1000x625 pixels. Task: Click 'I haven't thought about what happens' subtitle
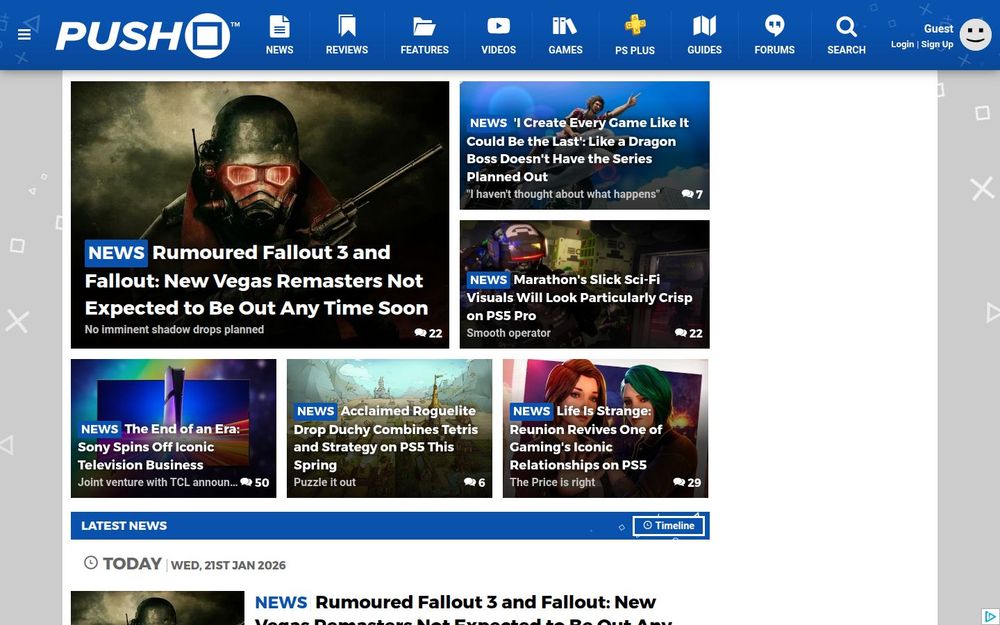coord(563,194)
